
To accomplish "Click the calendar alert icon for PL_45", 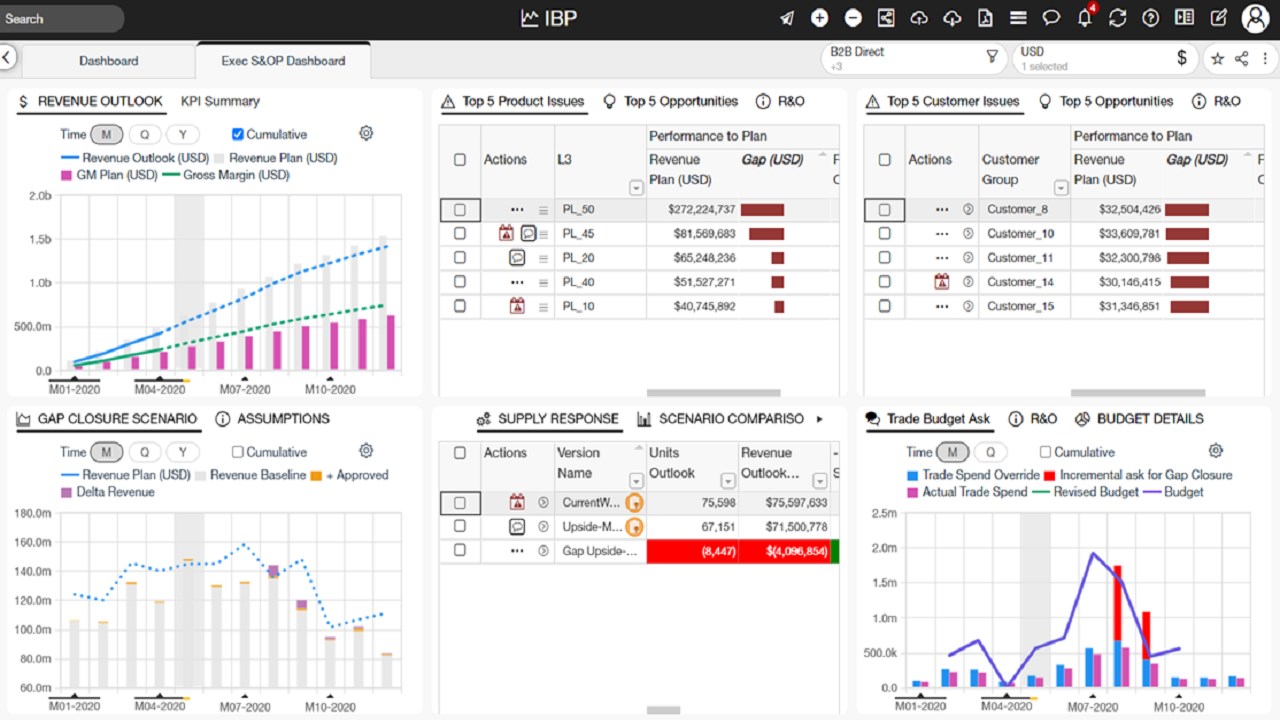I will tap(506, 233).
